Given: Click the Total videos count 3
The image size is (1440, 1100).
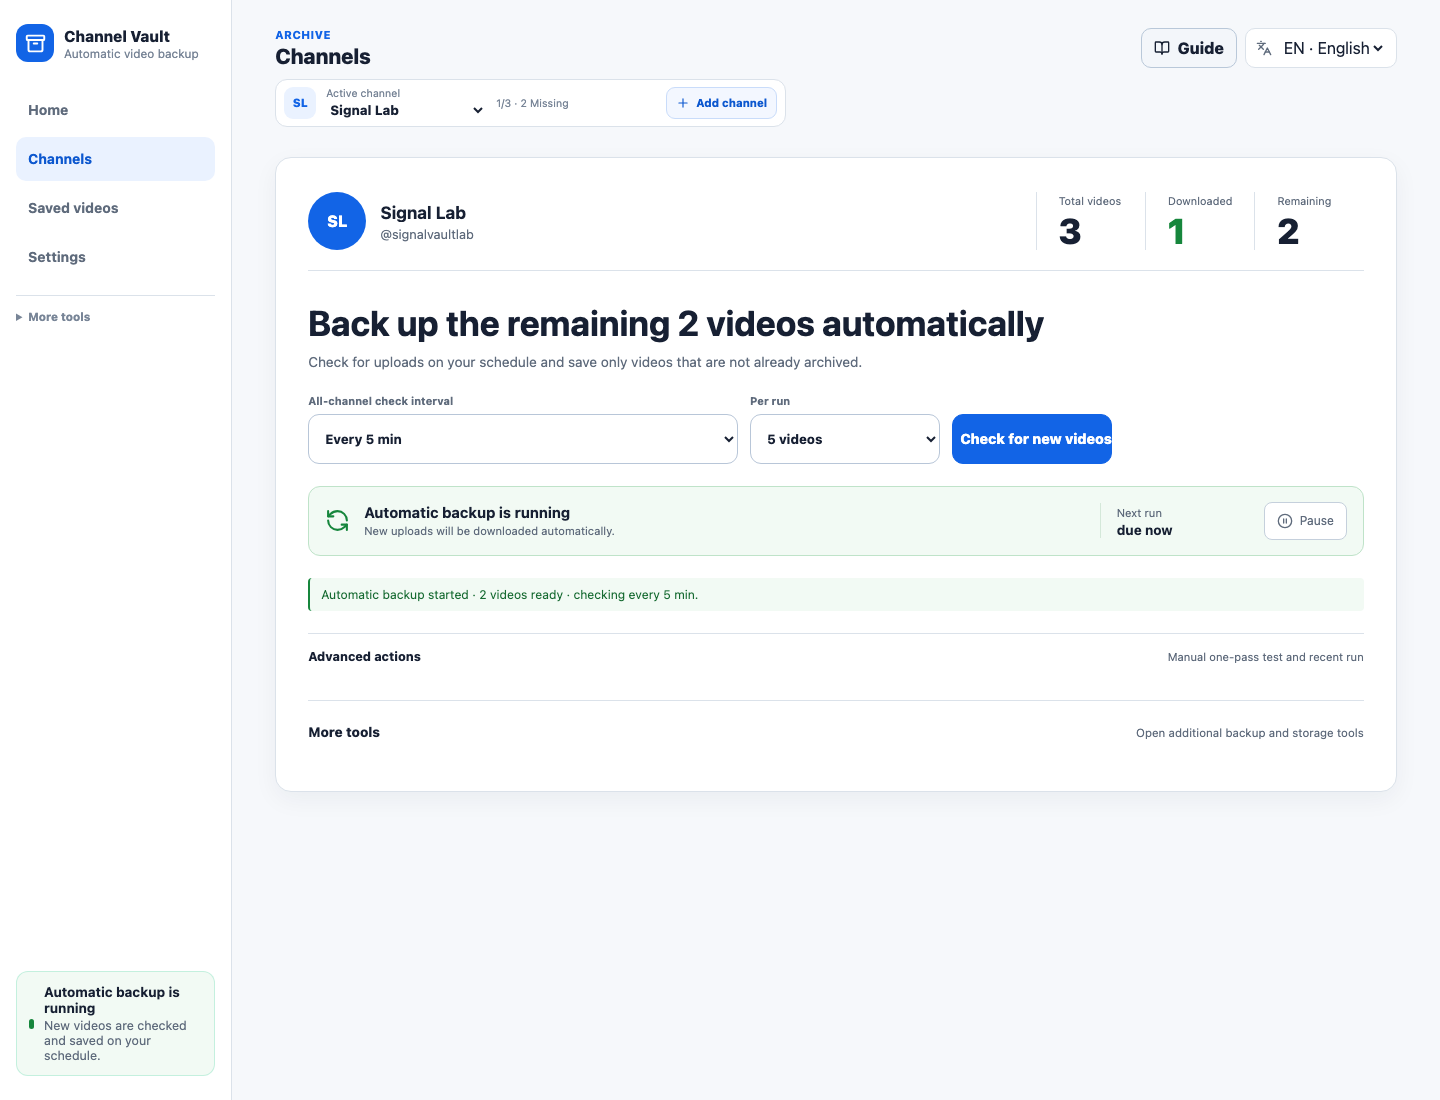Looking at the screenshot, I should coord(1070,232).
